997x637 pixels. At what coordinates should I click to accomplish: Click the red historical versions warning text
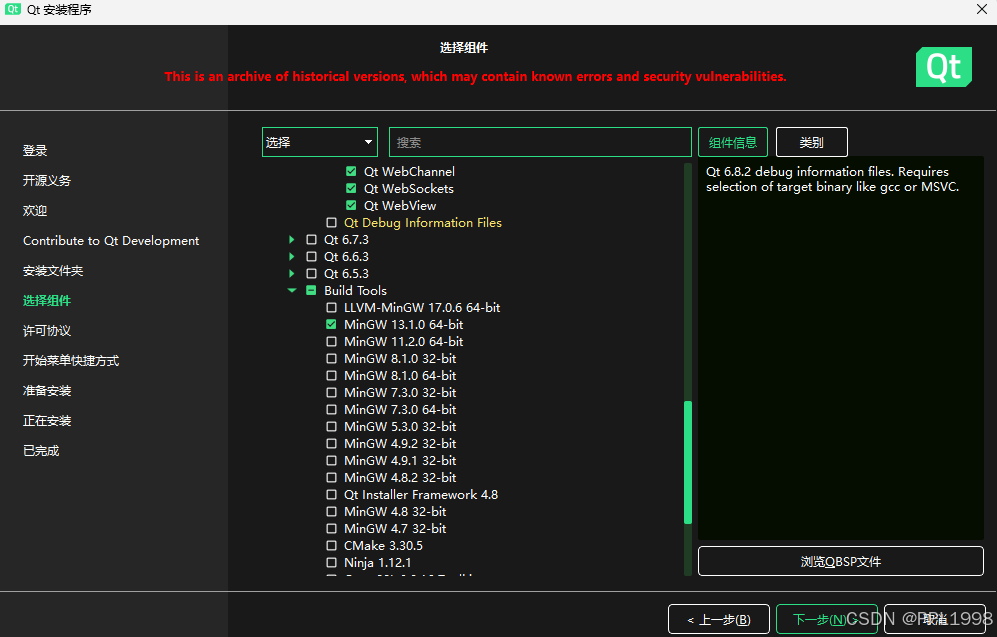tap(475, 76)
